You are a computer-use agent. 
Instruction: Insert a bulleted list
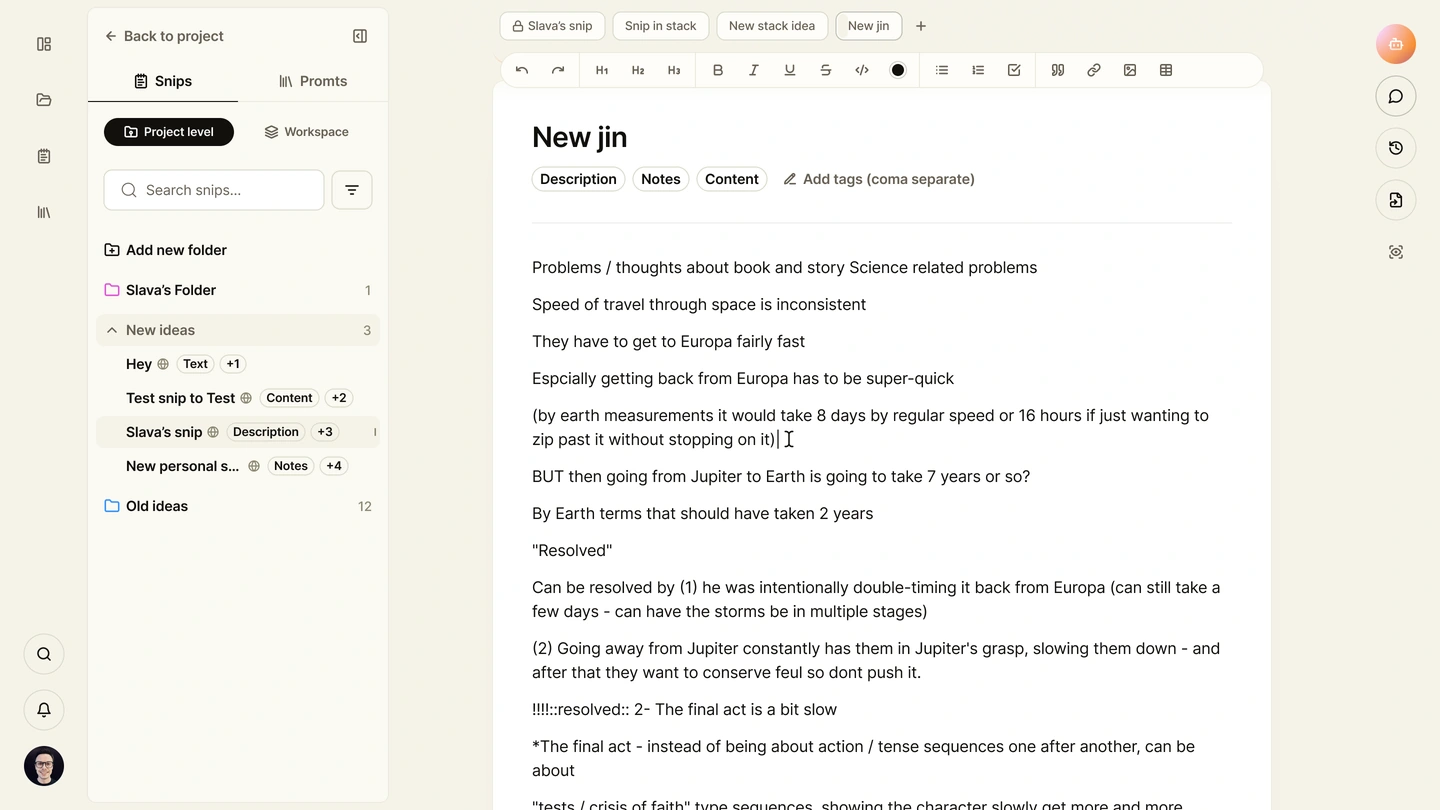pyautogui.click(x=942, y=70)
